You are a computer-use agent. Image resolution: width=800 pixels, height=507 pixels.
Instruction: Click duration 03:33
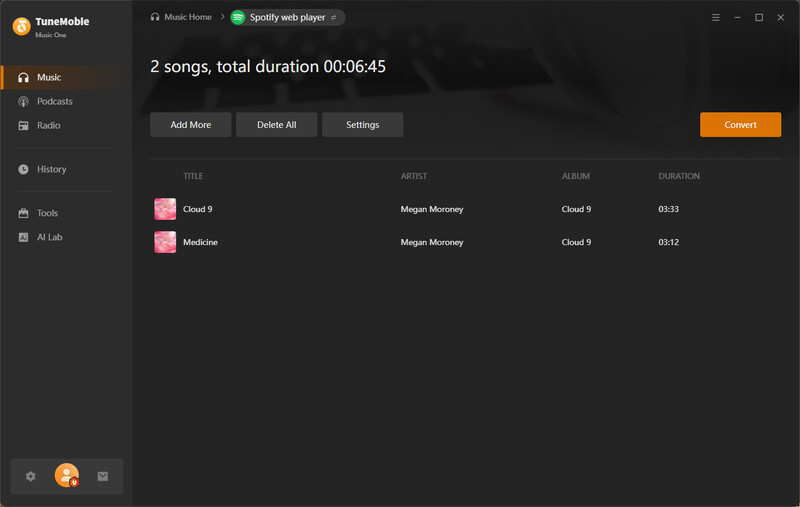pos(668,209)
